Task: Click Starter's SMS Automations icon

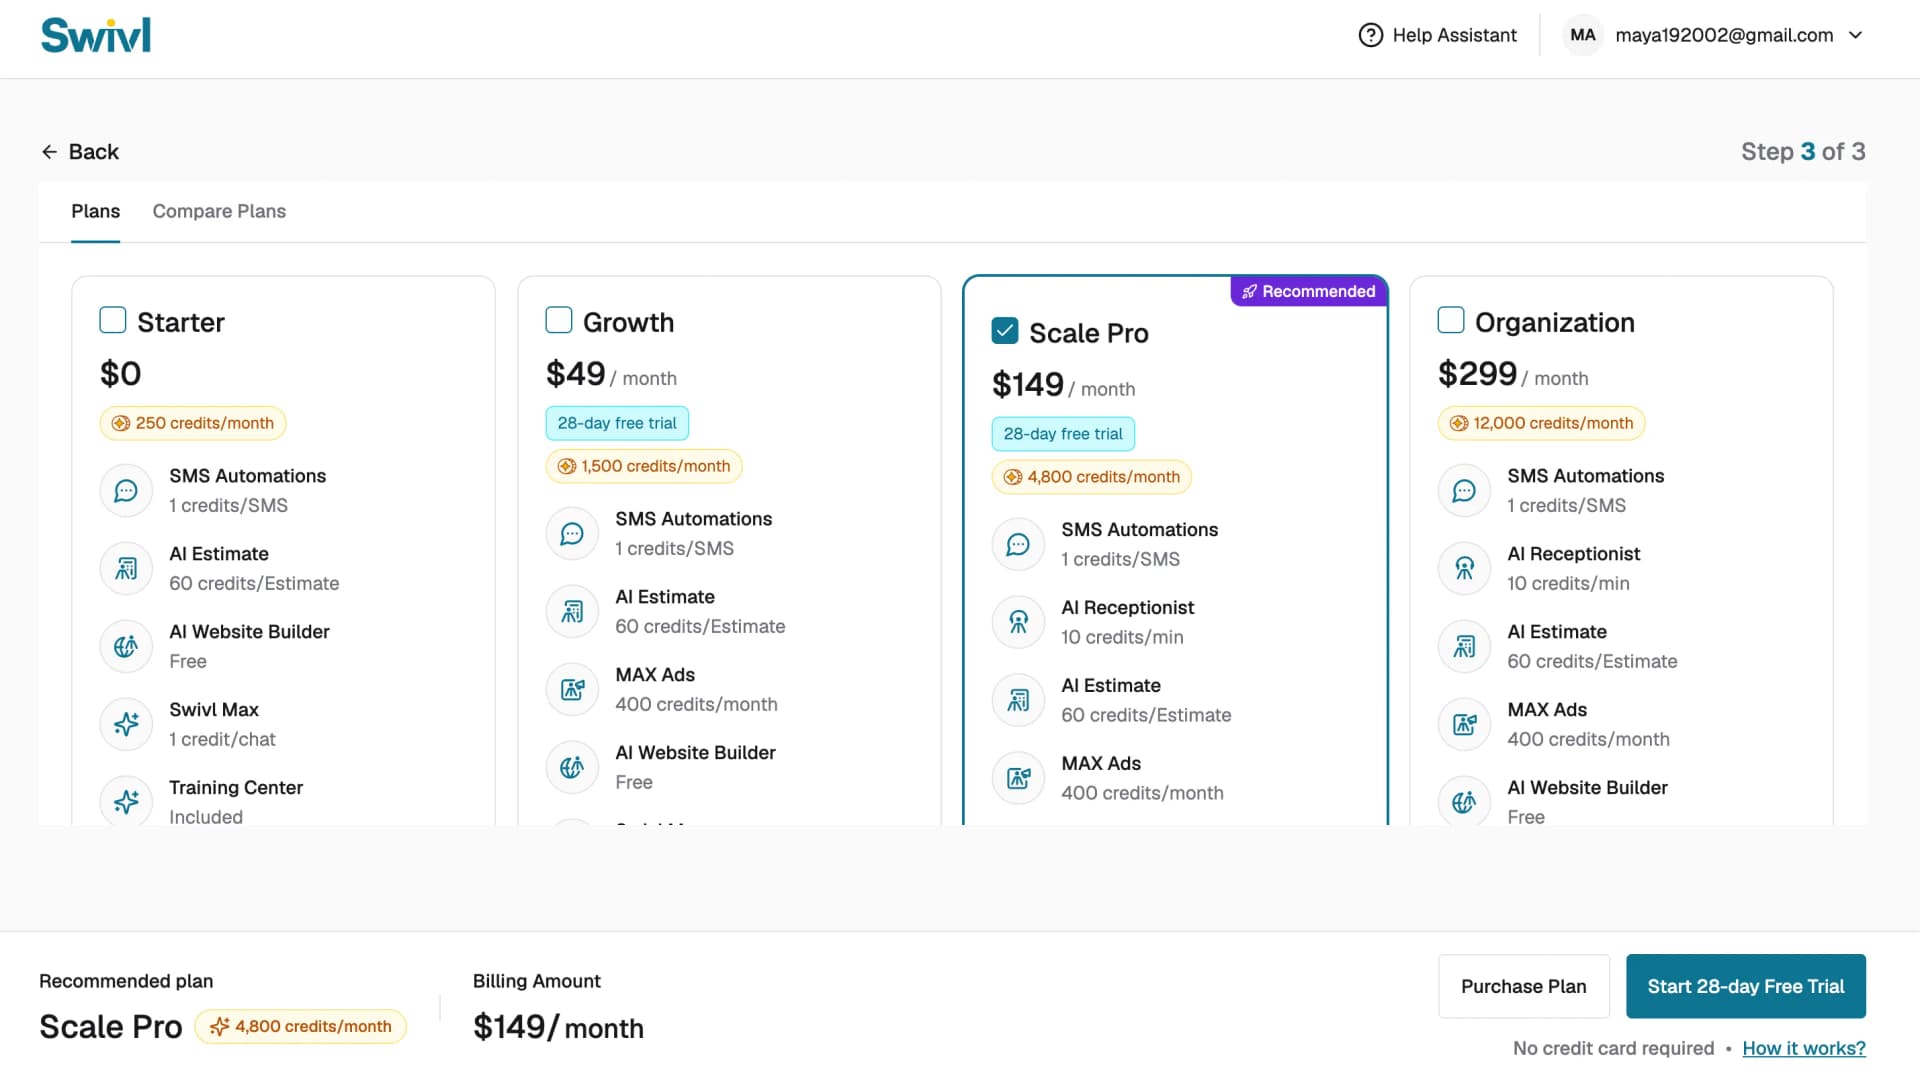Action: click(126, 491)
